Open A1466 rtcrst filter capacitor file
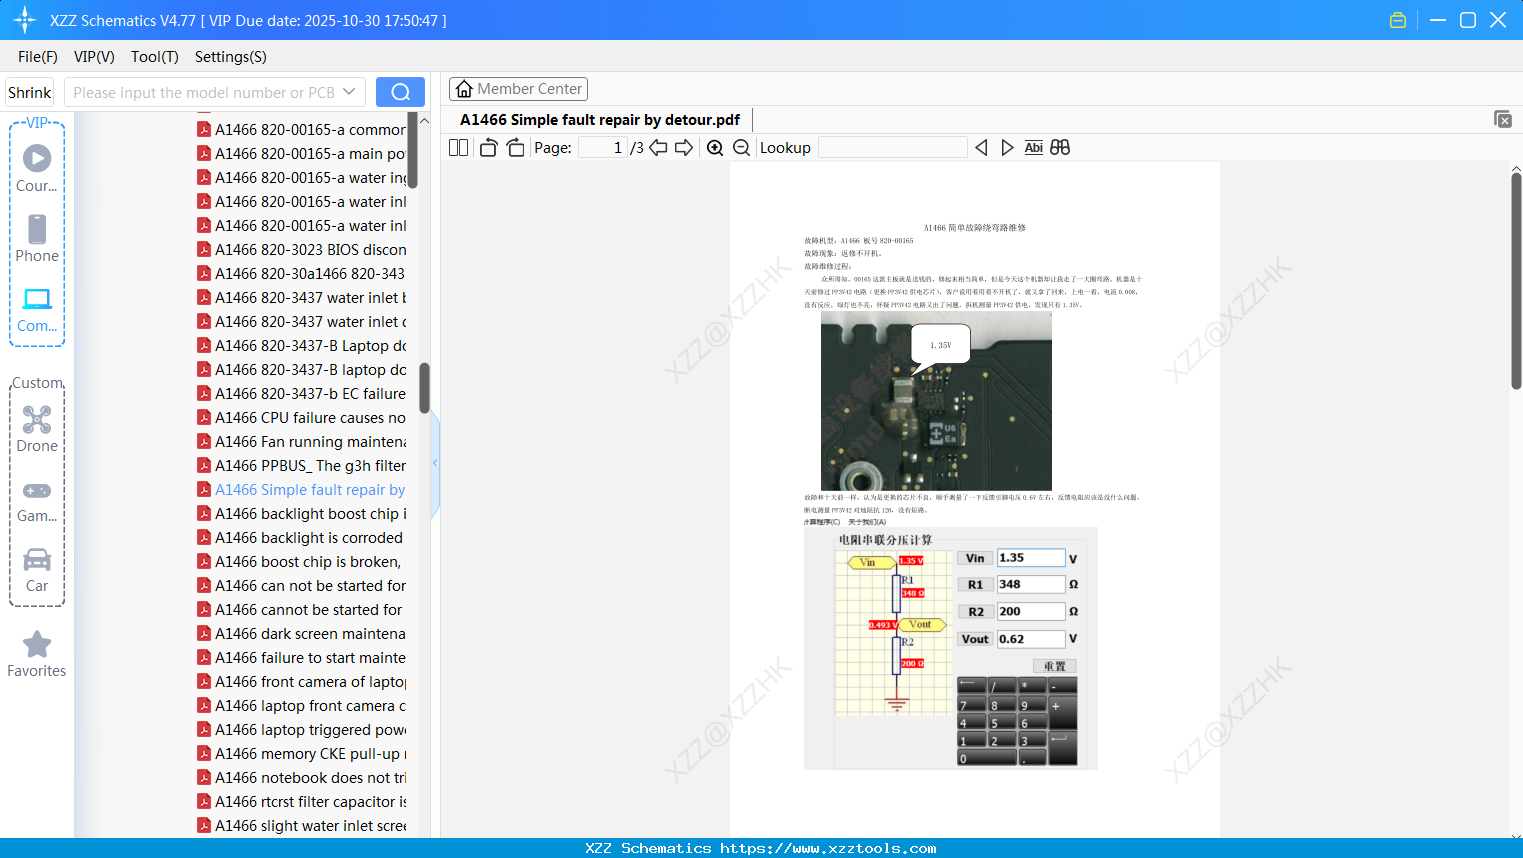 point(301,802)
